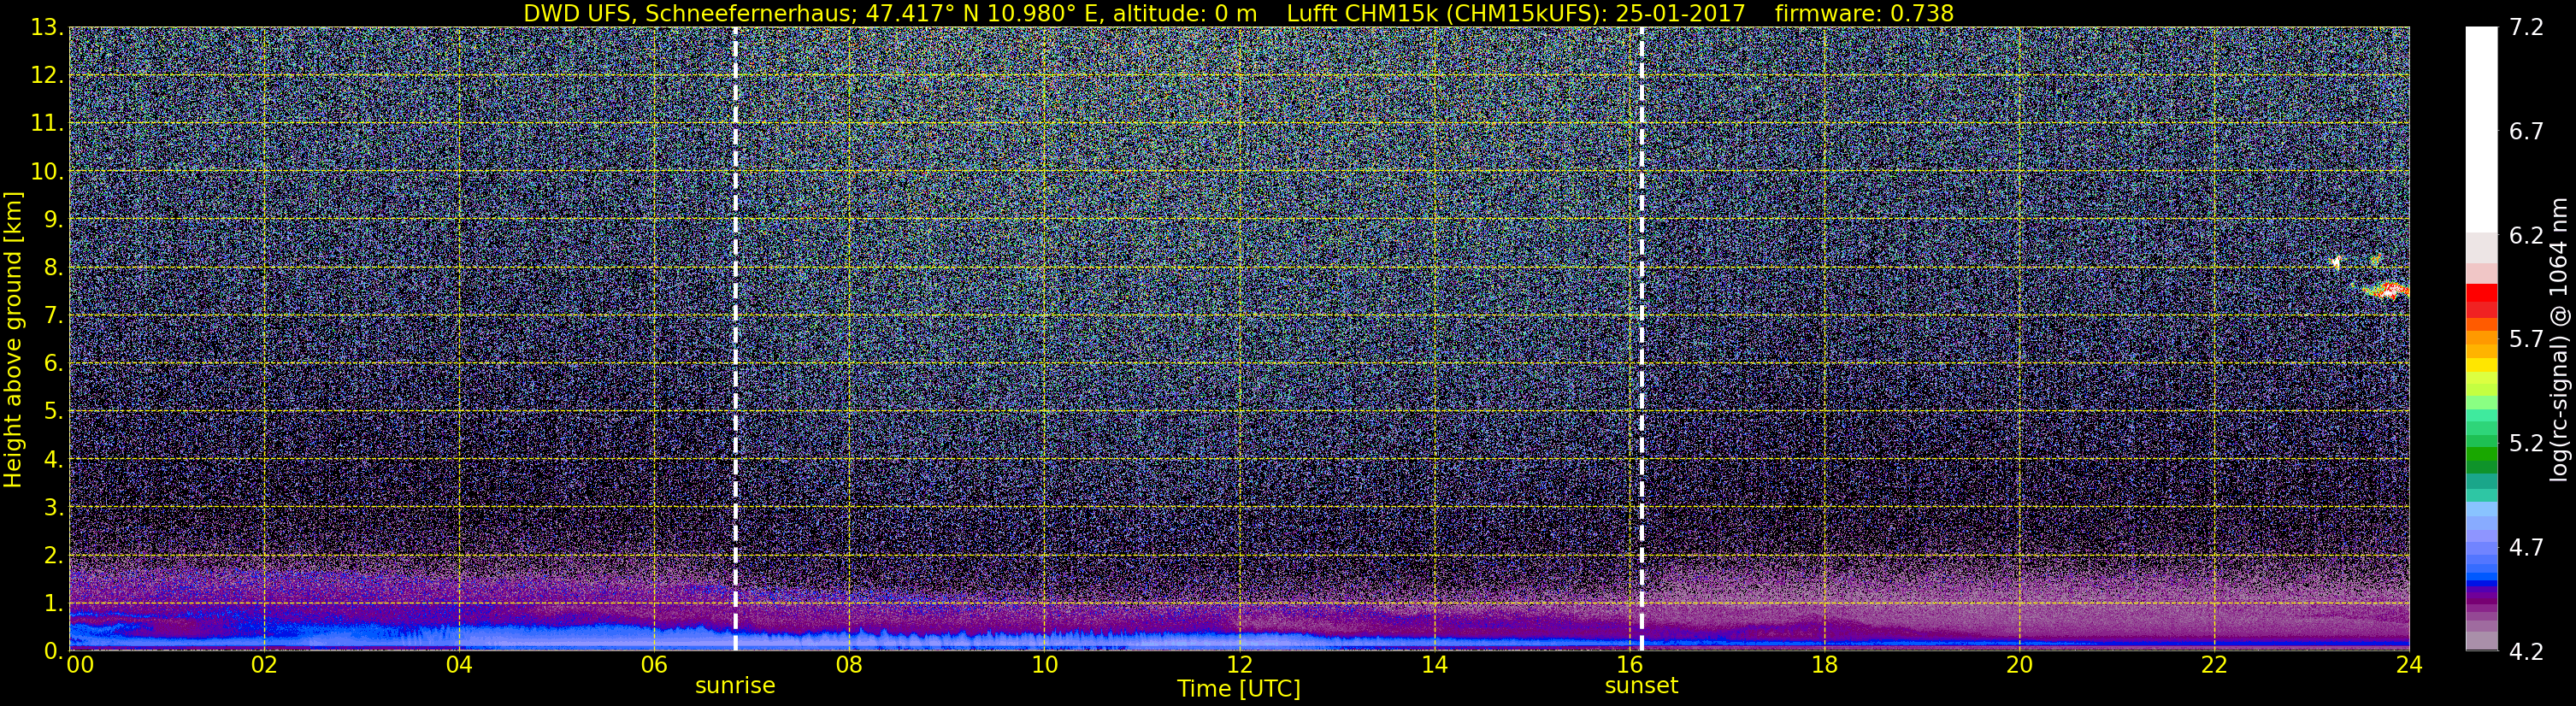Click the '14' time axis tick label
Screen dimensions: 2576x706
pyautogui.click(x=1434, y=665)
